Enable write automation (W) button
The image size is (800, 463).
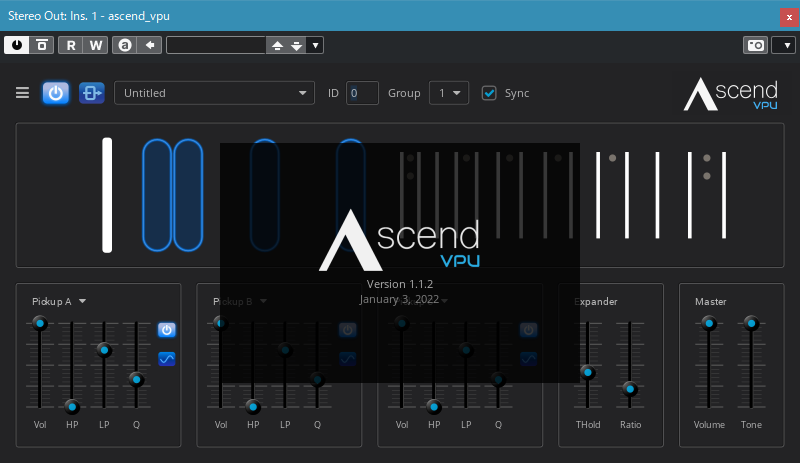(x=95, y=45)
